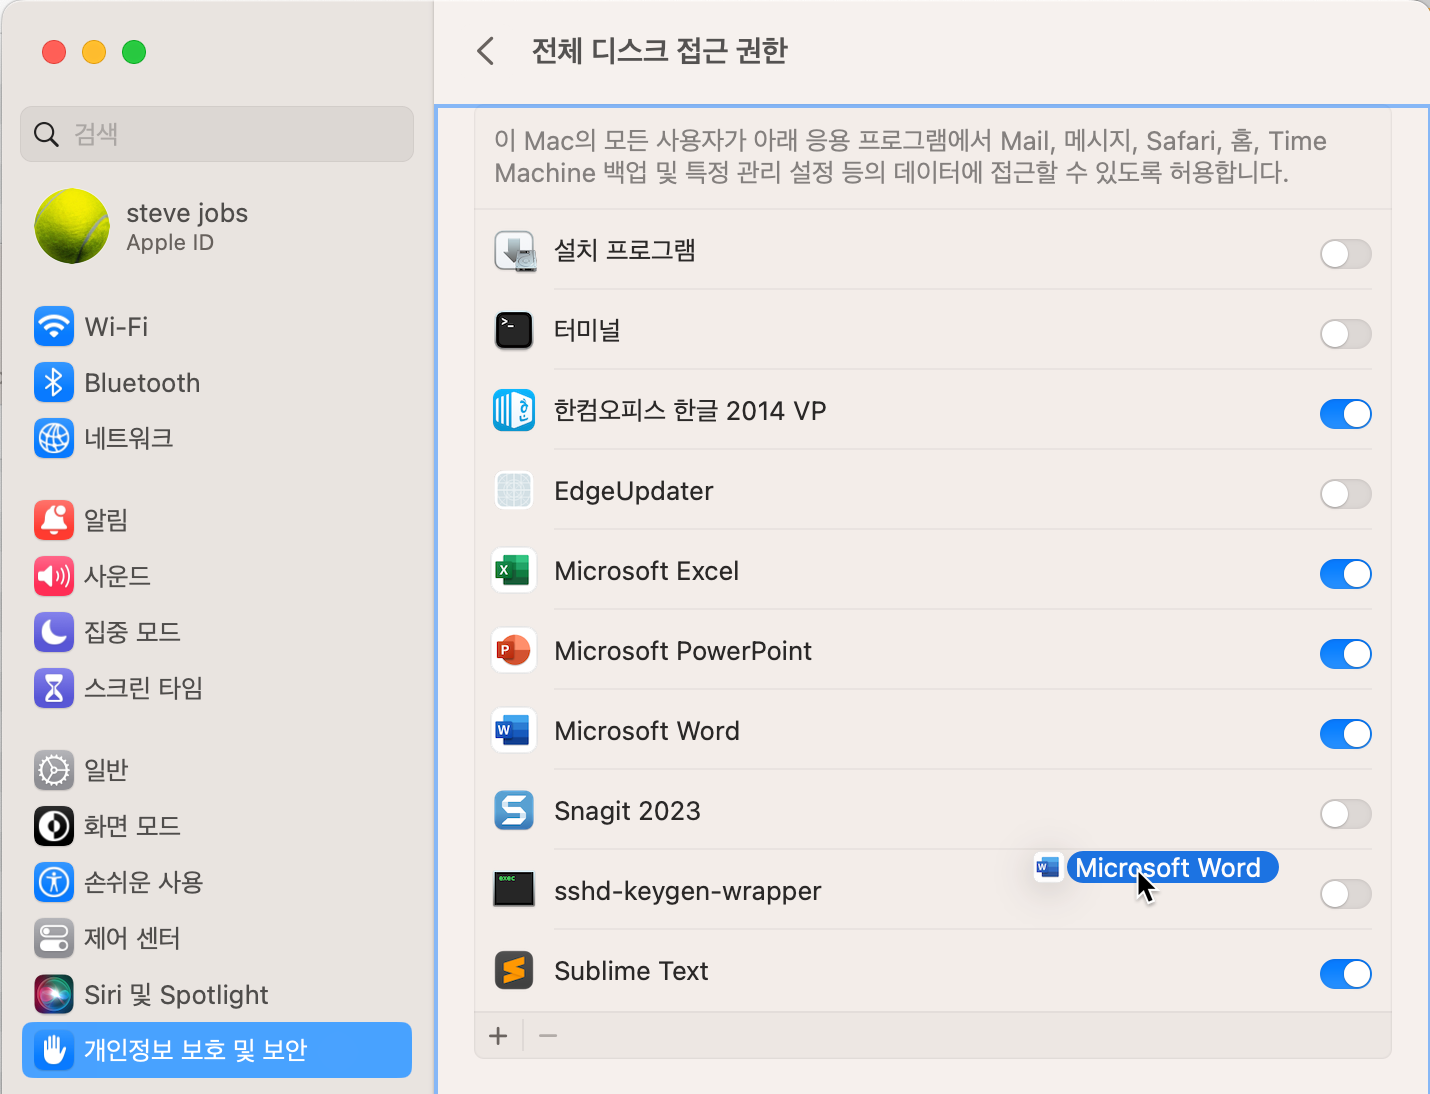Viewport: 1430px width, 1094px height.
Task: Select the sshd-keygen-wrapper row text
Action: pos(688,891)
